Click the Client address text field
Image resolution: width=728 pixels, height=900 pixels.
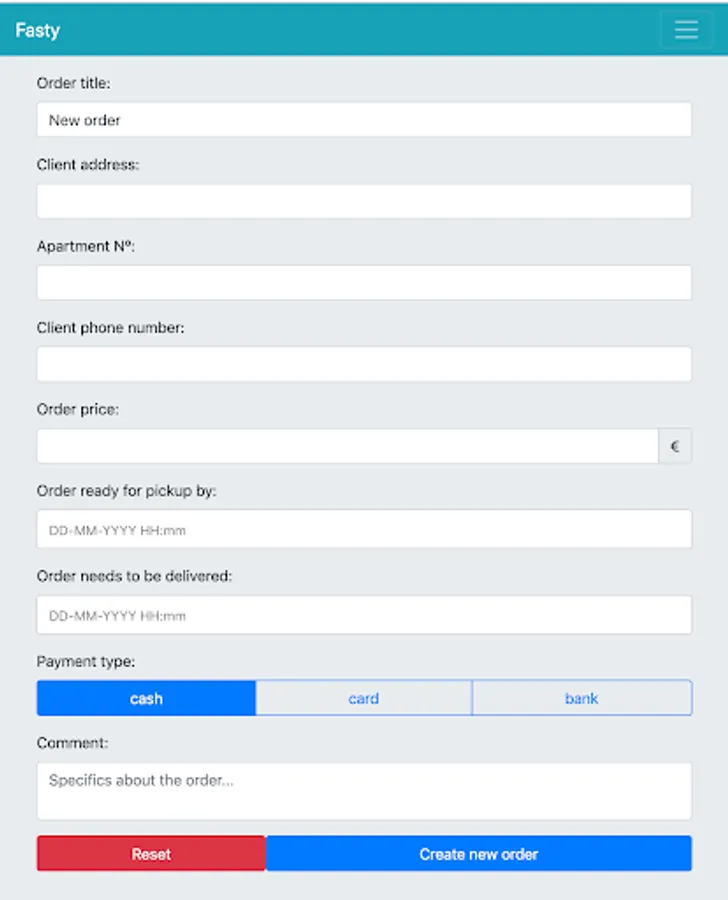click(x=364, y=201)
